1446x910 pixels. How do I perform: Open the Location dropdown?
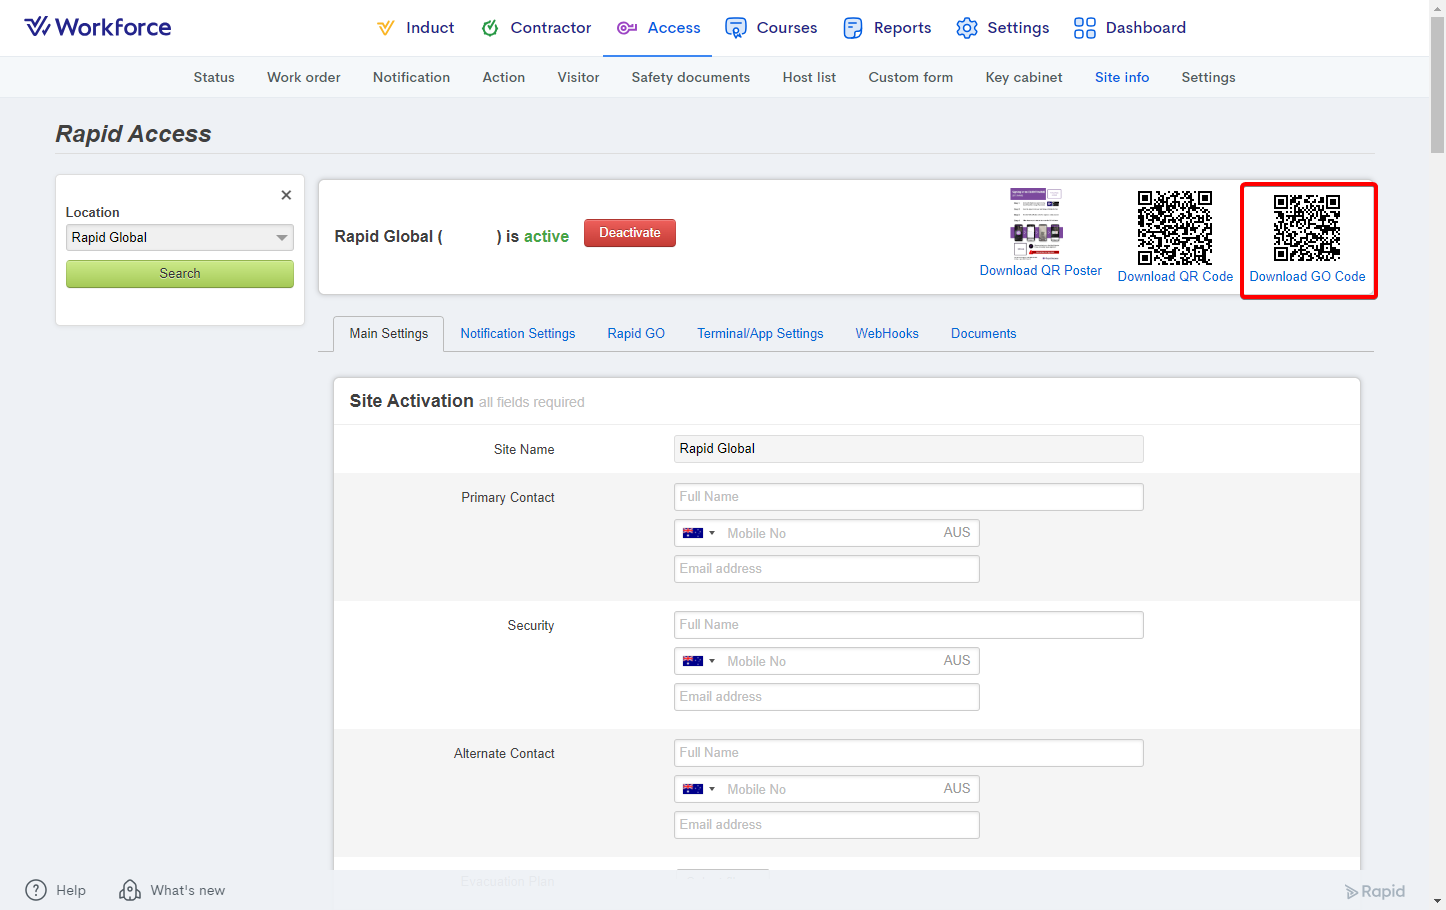[x=180, y=237]
